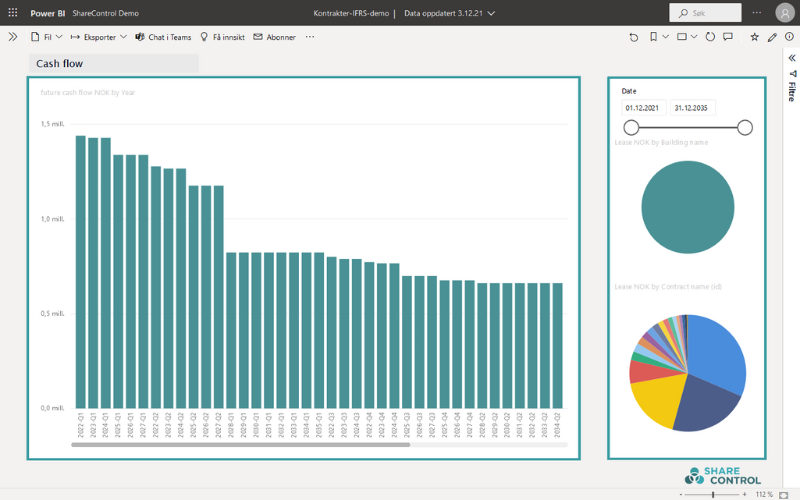This screenshot has height=500, width=800.
Task: Click the refresh visuals icon
Action: coord(710,37)
